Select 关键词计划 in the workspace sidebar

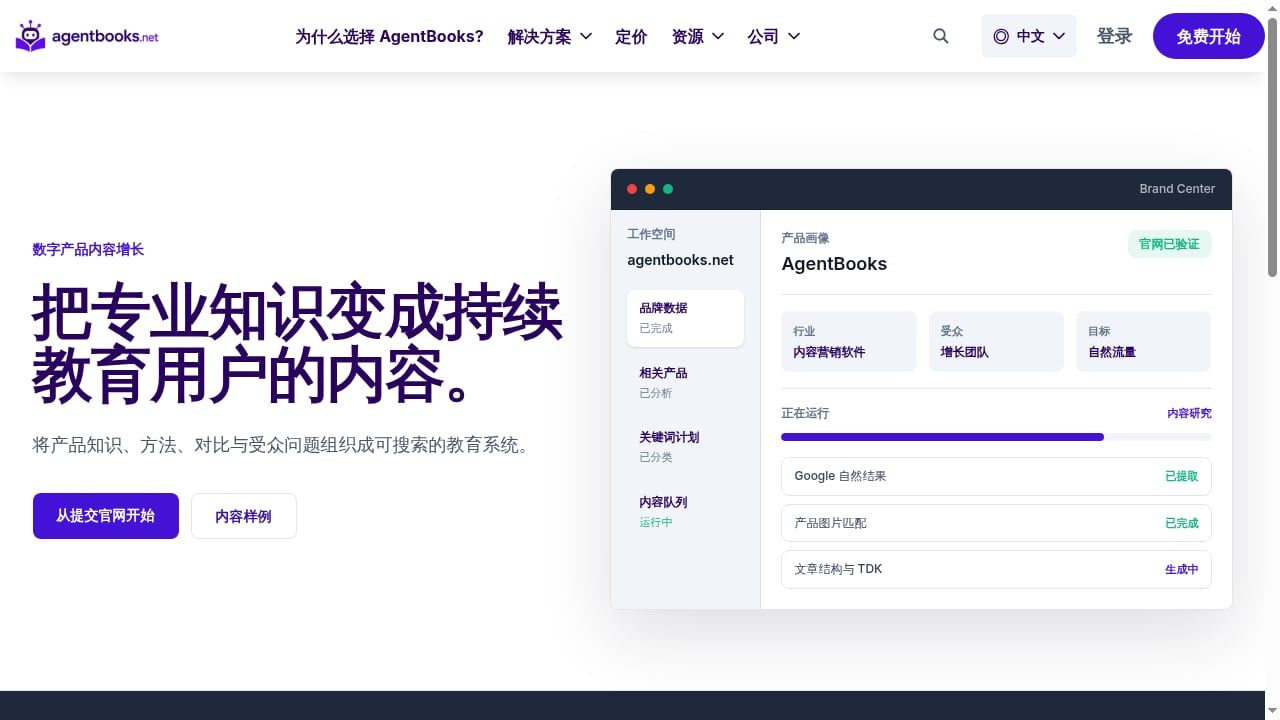[685, 447]
